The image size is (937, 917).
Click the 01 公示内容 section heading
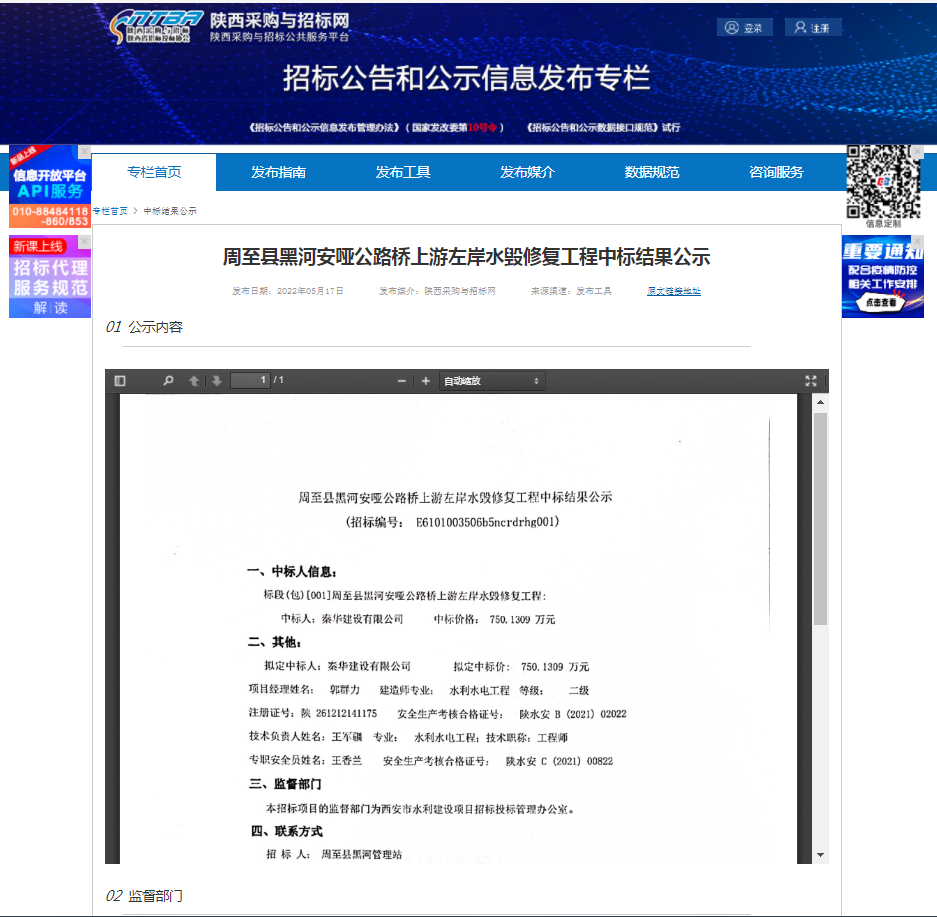pos(144,327)
